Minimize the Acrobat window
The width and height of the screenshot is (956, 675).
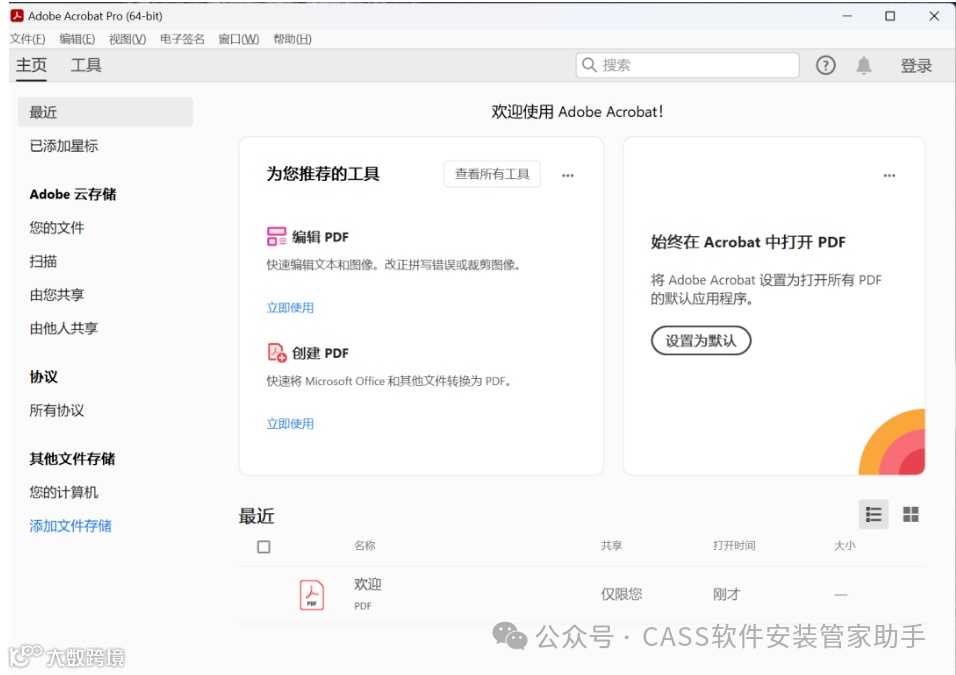pos(847,16)
